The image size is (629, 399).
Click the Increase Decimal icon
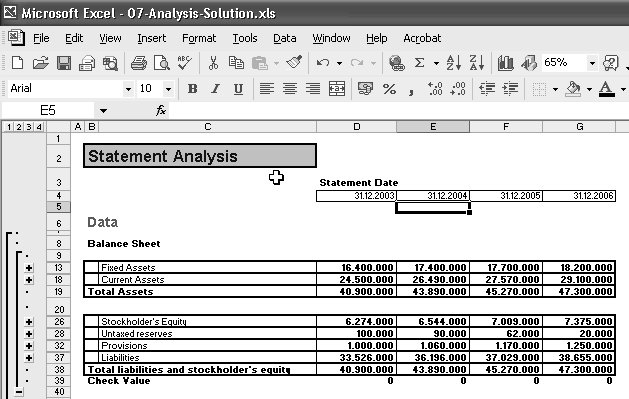pyautogui.click(x=435, y=89)
